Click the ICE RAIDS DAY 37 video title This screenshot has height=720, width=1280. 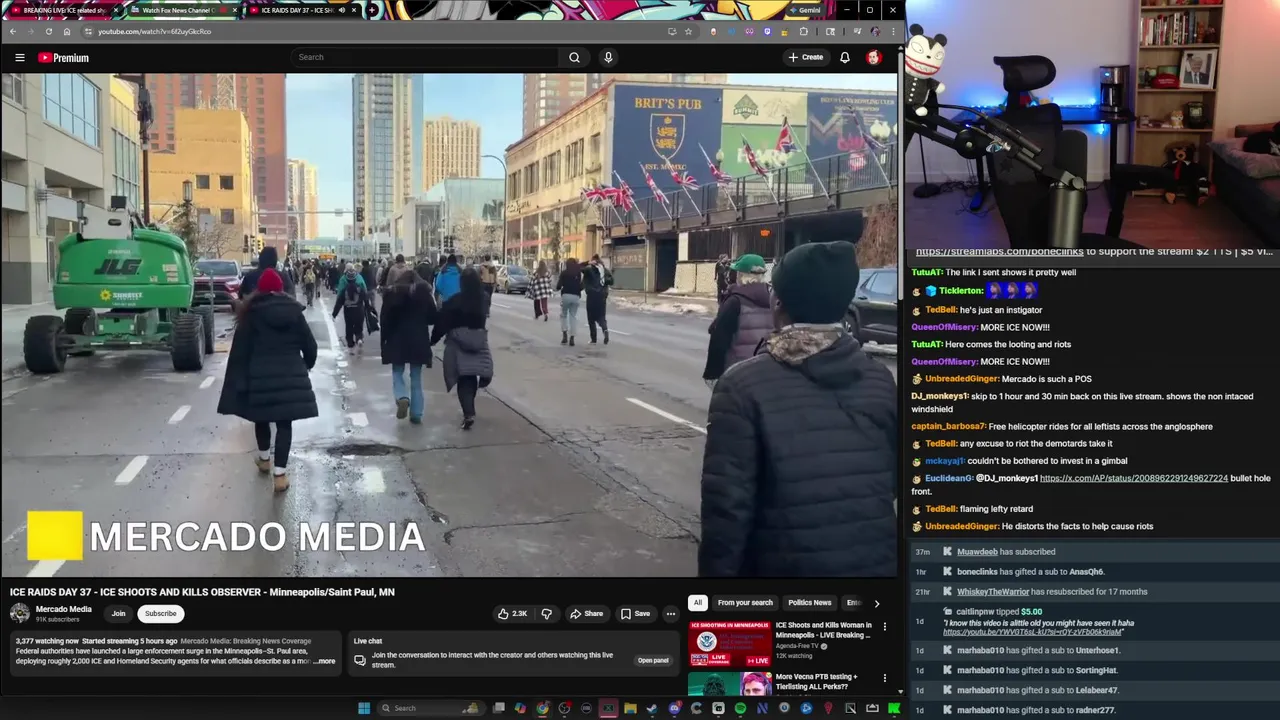(202, 592)
